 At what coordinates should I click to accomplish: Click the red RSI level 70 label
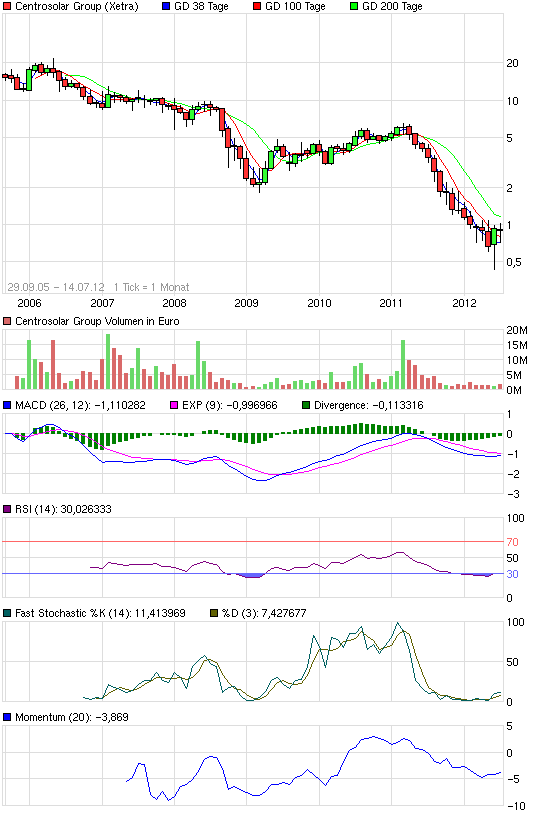pos(512,542)
